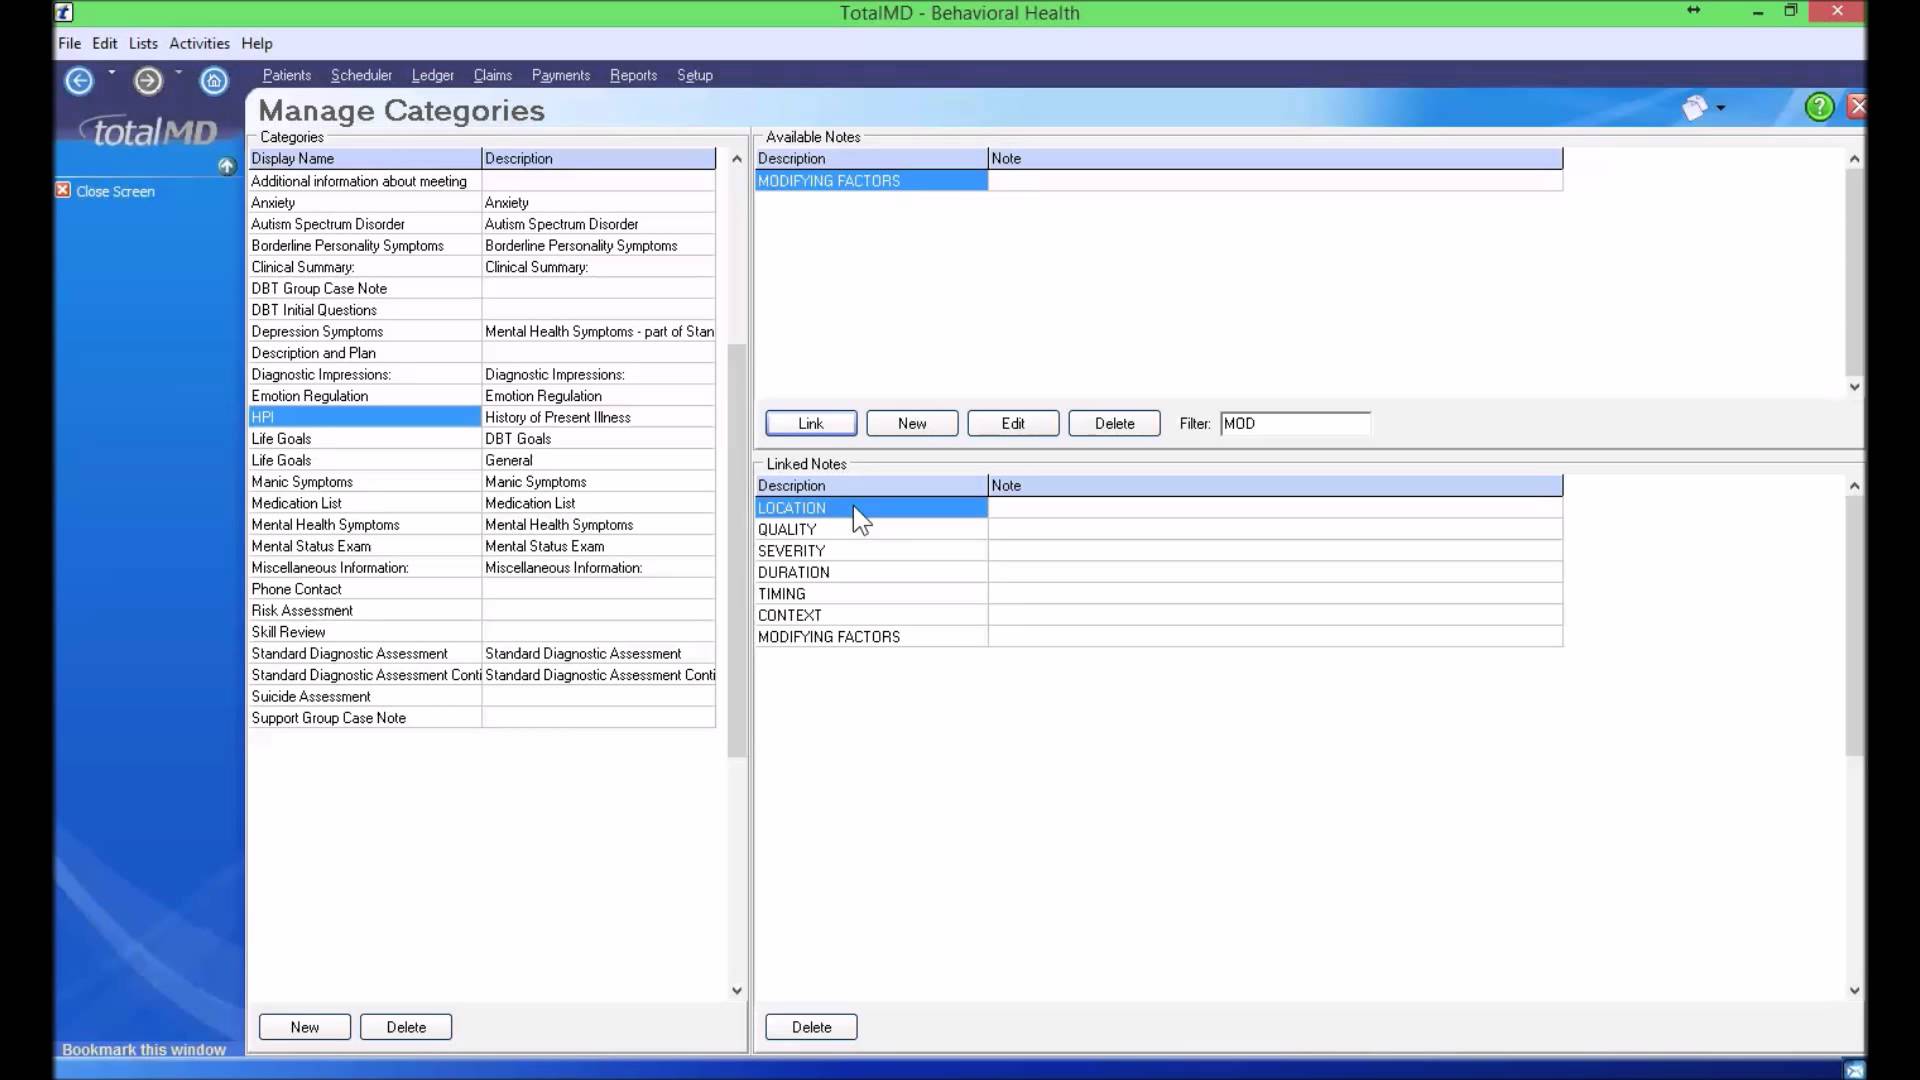Click the Link button under Available Notes

tap(810, 423)
